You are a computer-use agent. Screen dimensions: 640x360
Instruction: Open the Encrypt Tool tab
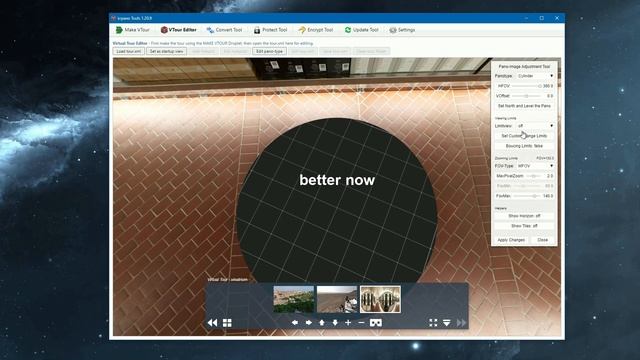[316, 30]
